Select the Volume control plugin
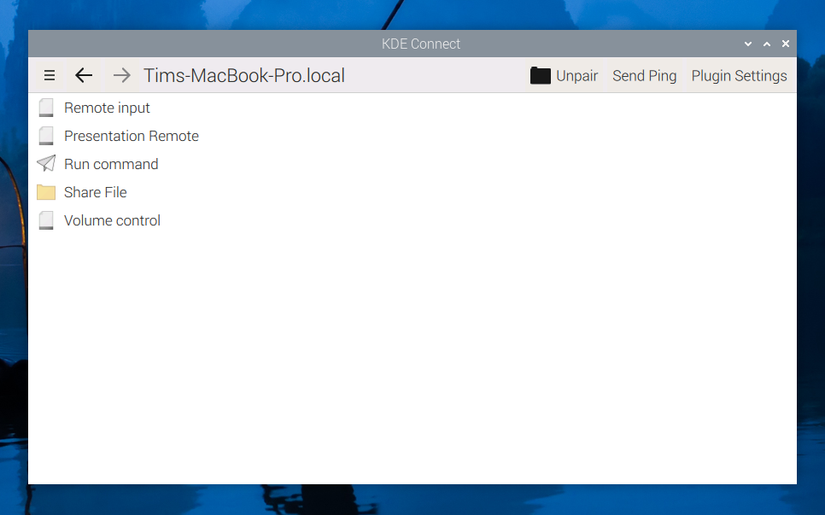The width and height of the screenshot is (825, 515). click(x=112, y=220)
